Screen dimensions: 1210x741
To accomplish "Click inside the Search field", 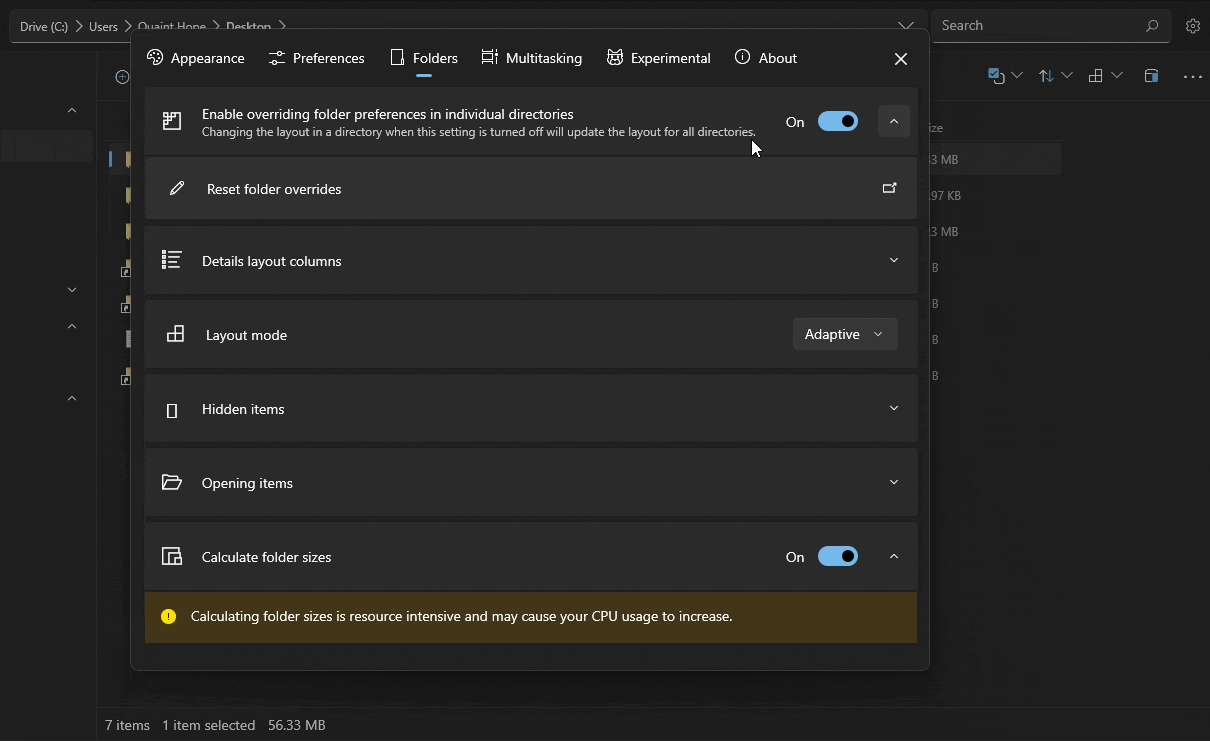I will click(x=1040, y=24).
